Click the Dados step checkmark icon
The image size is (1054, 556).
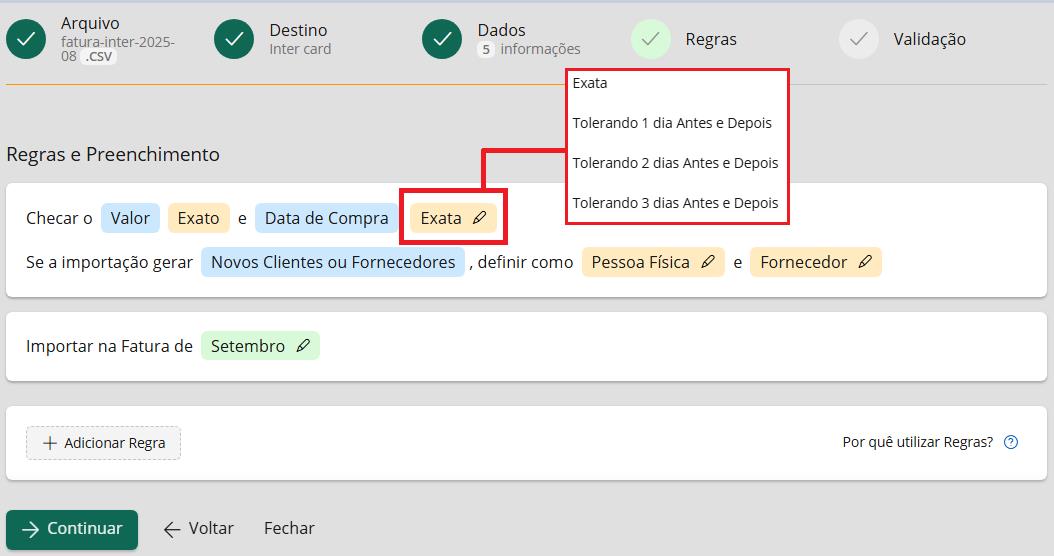click(442, 39)
